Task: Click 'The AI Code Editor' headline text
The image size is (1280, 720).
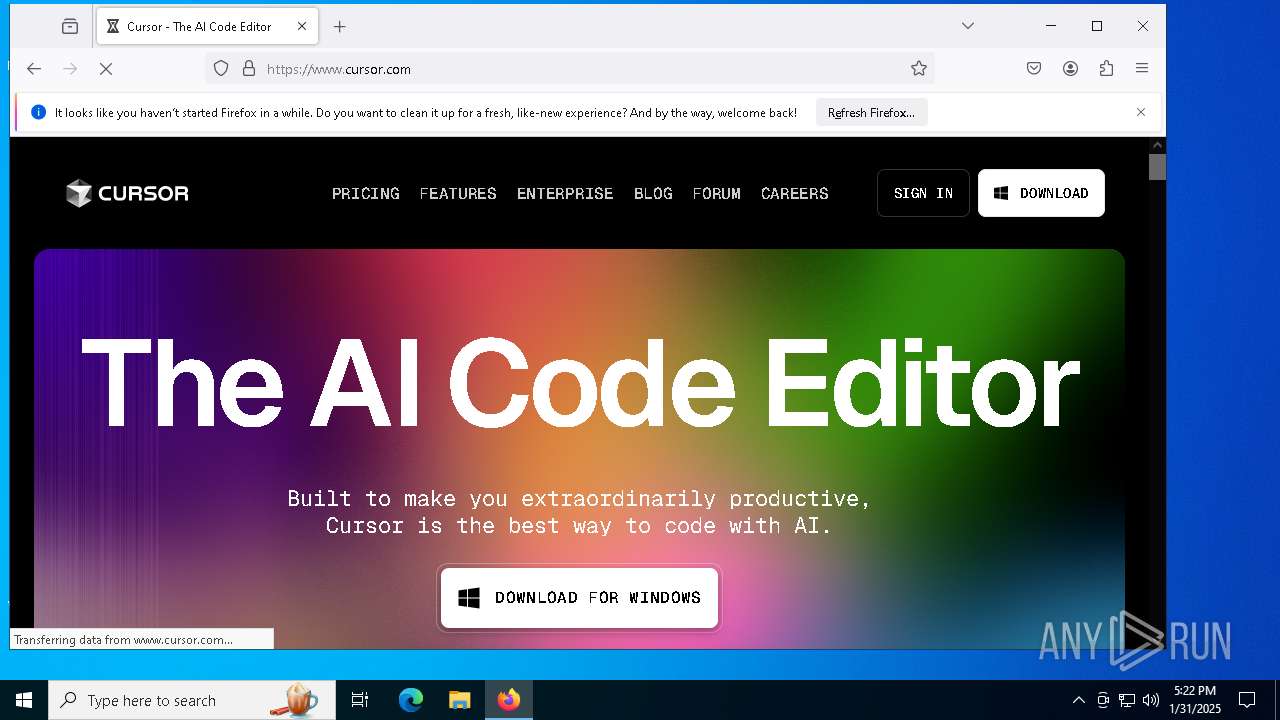Action: click(x=580, y=383)
